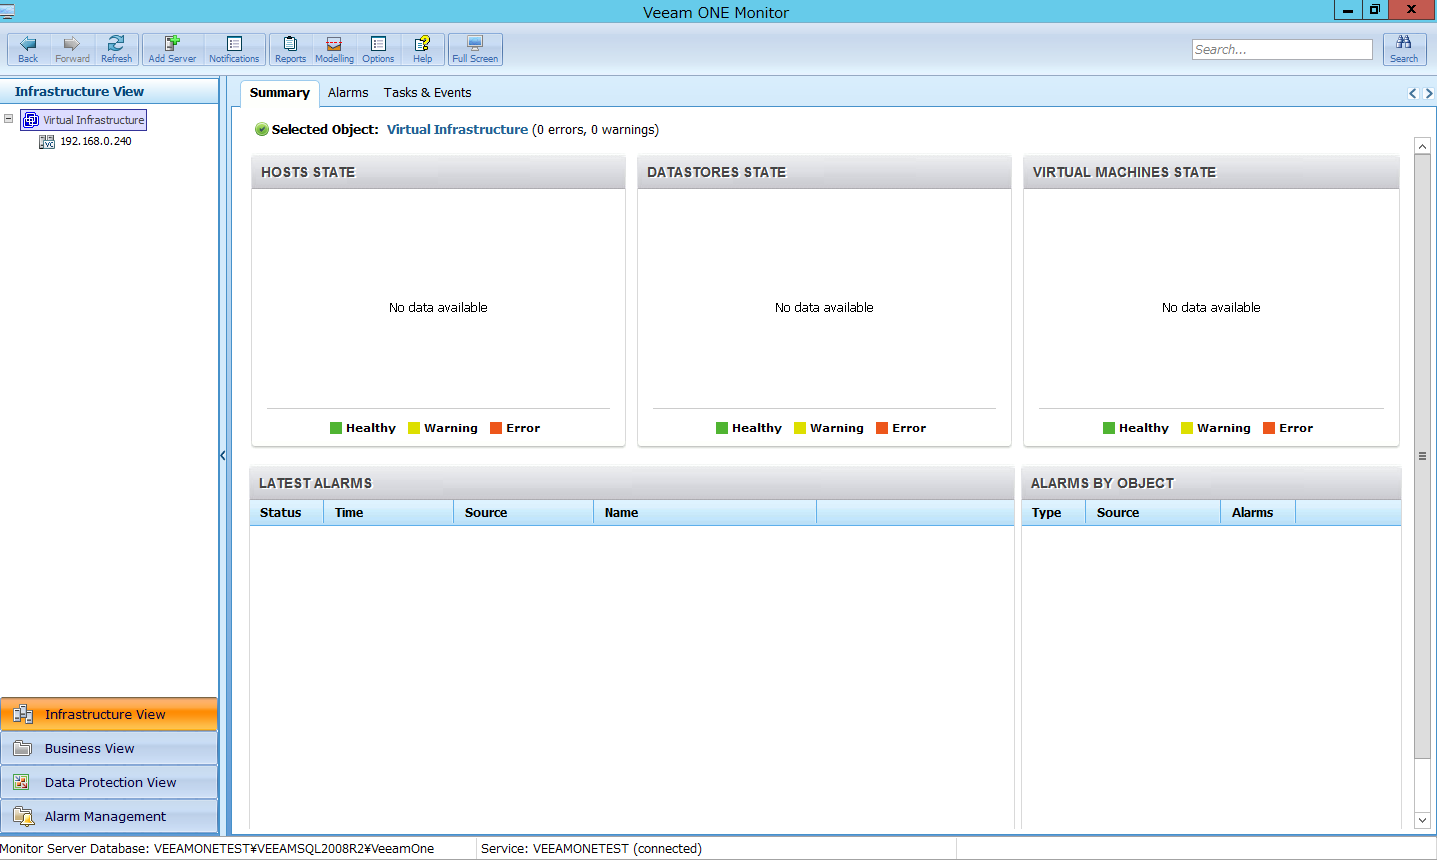
Task: Click green Healthy swatch in Hosts State
Action: (x=336, y=428)
